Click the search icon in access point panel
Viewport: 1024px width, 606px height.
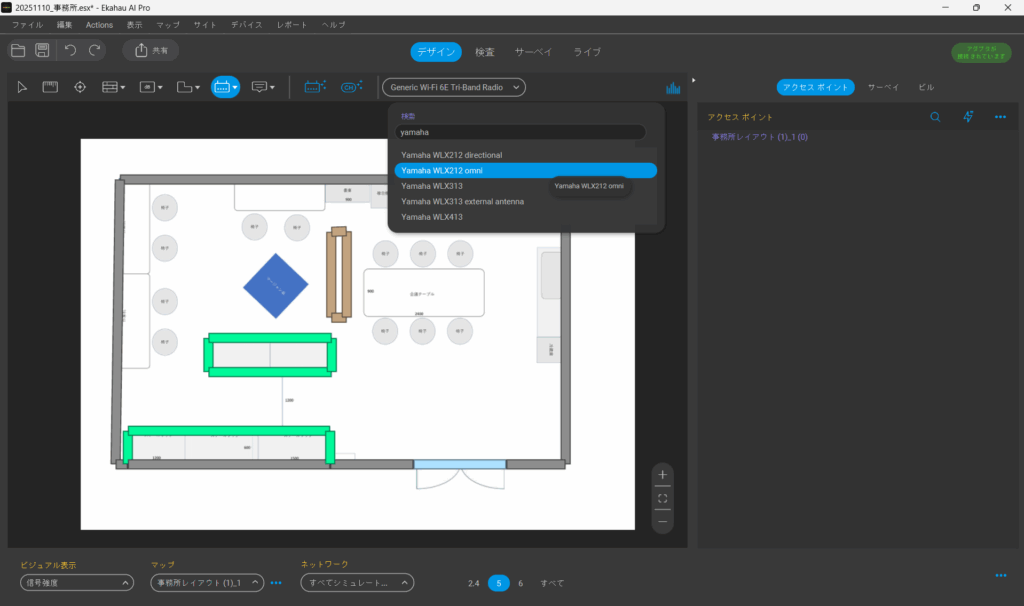(x=935, y=117)
